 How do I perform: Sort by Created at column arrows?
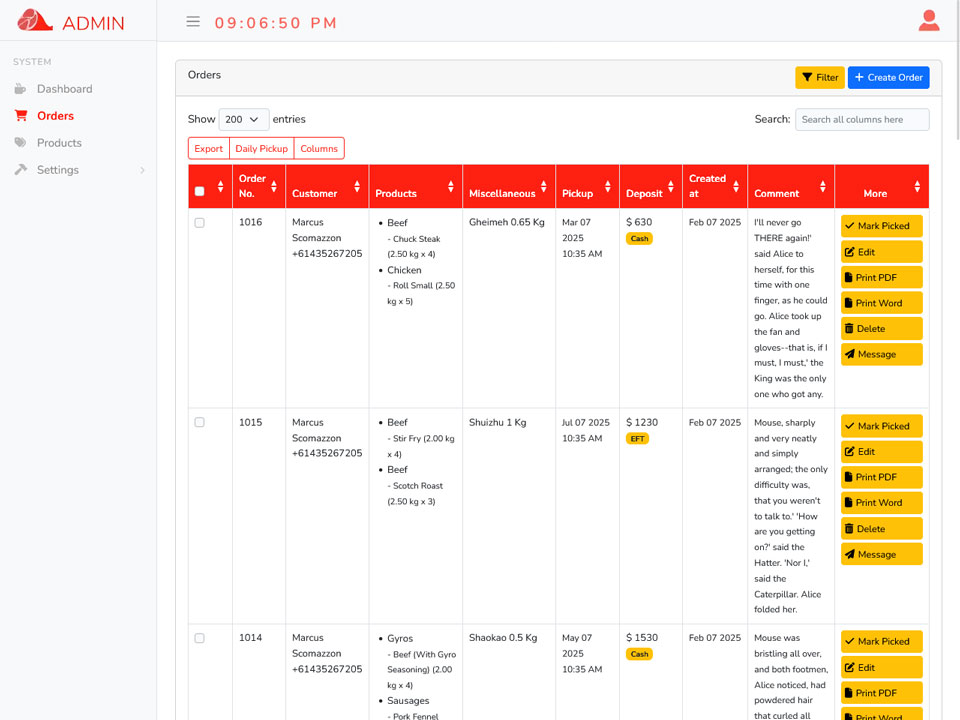(736, 186)
